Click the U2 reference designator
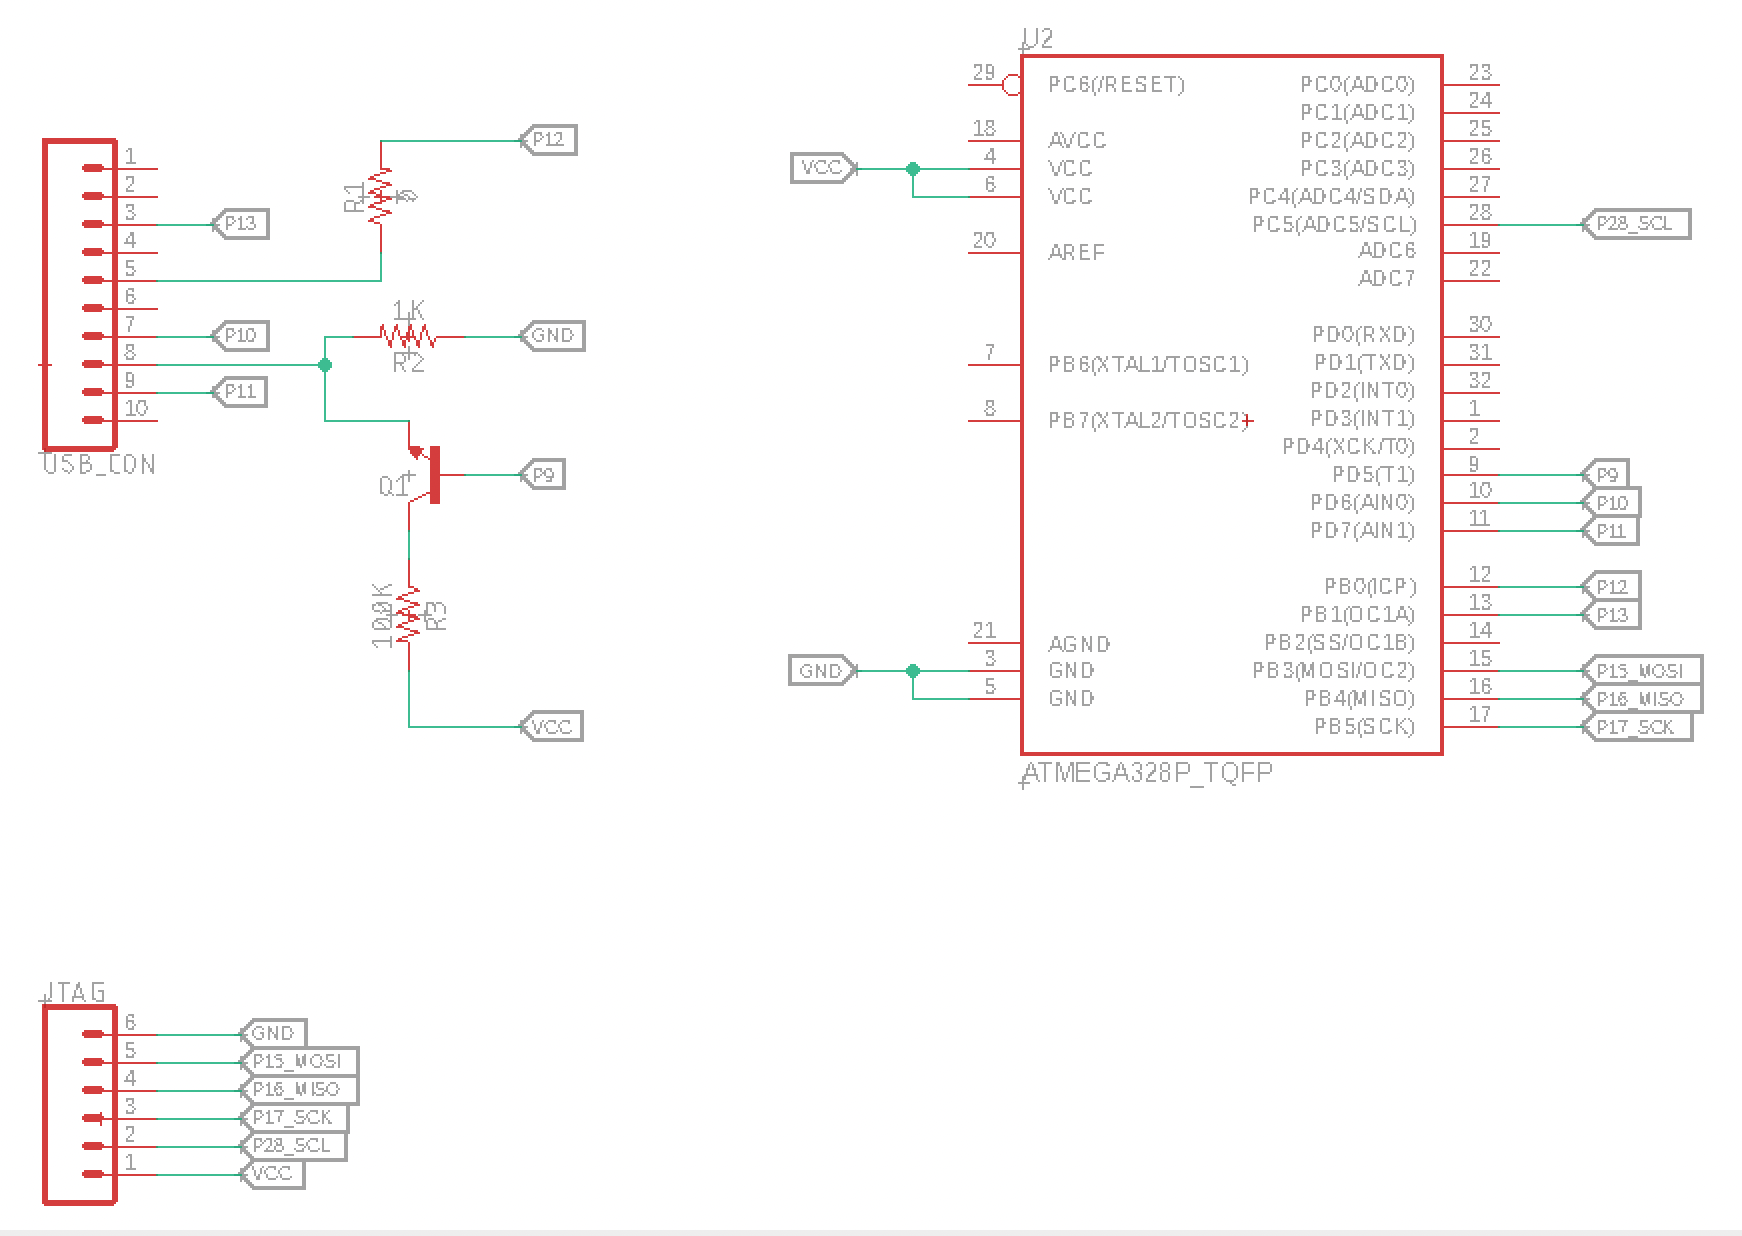Screen dimensions: 1742x1236 pyautogui.click(x=1037, y=39)
